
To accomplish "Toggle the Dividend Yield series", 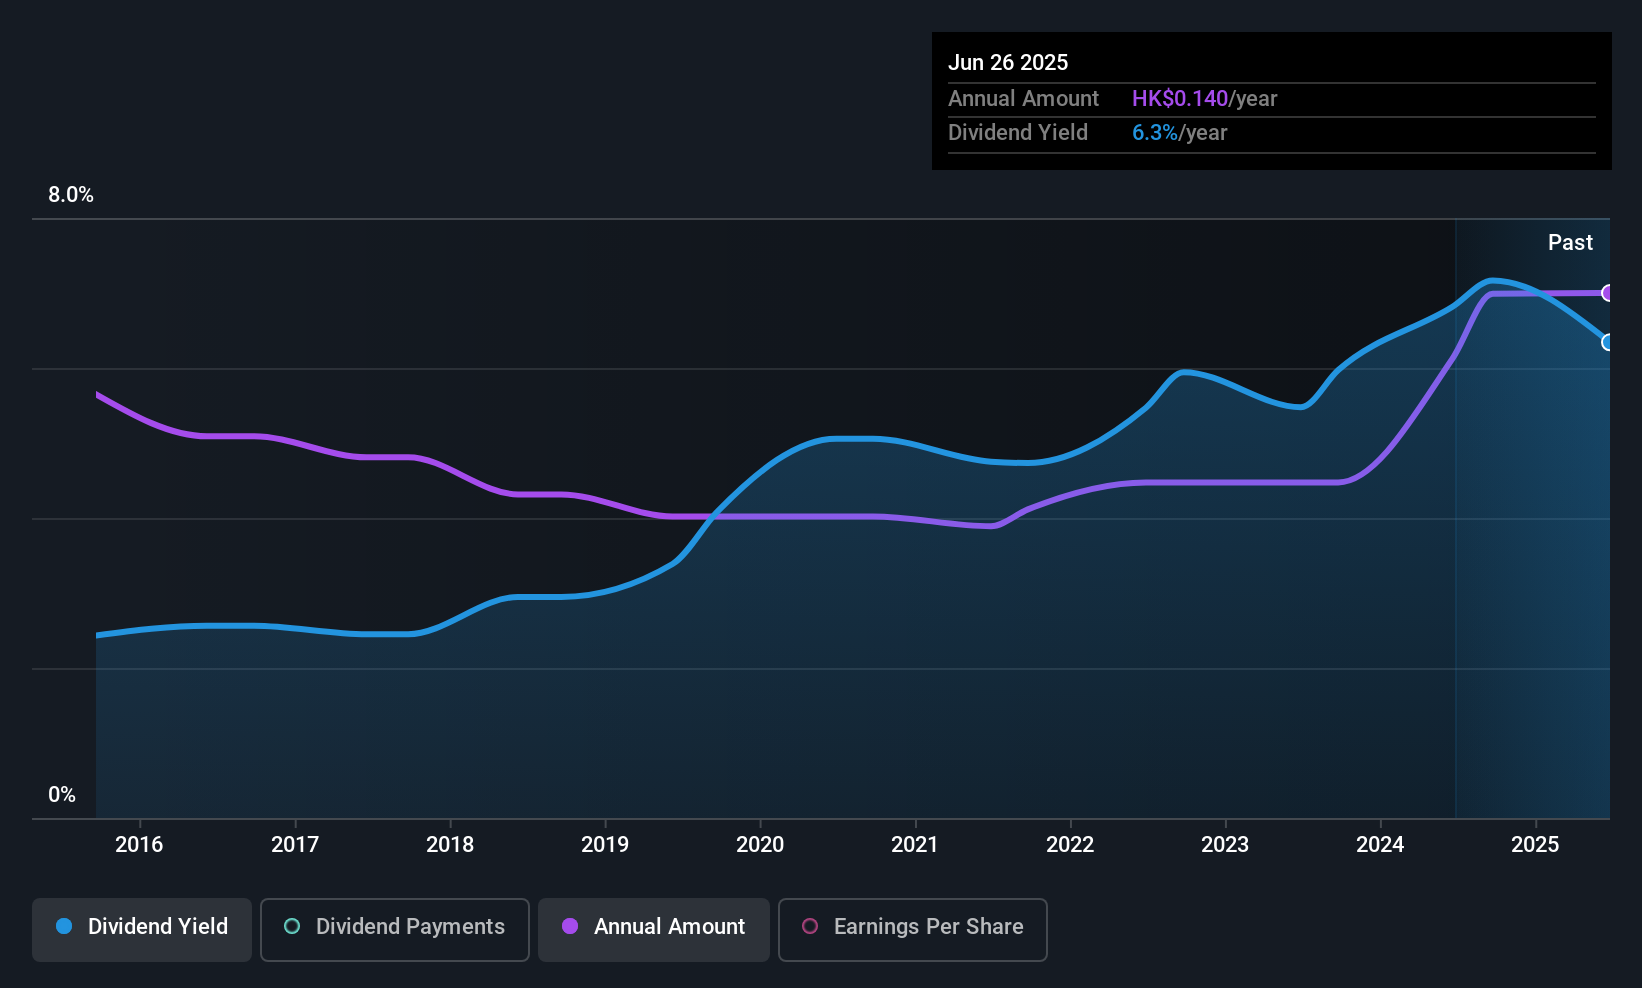I will [x=142, y=929].
